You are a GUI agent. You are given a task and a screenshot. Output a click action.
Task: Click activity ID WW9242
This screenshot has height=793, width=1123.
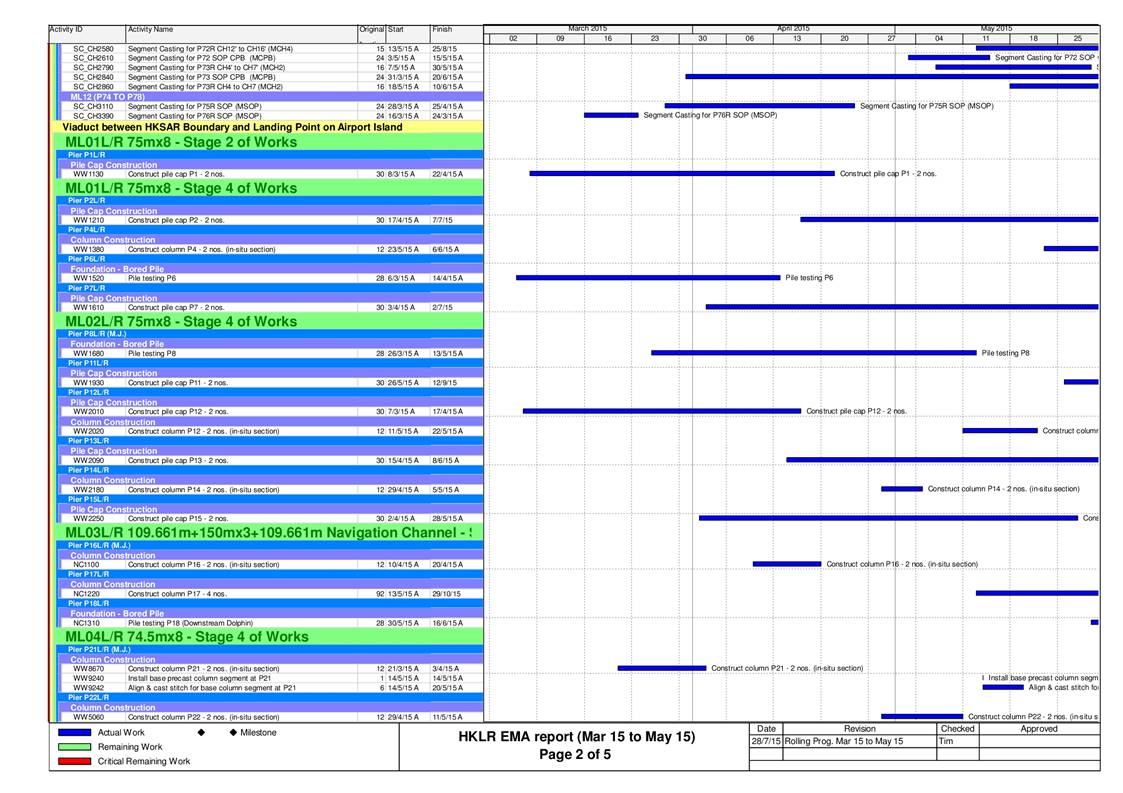88,688
